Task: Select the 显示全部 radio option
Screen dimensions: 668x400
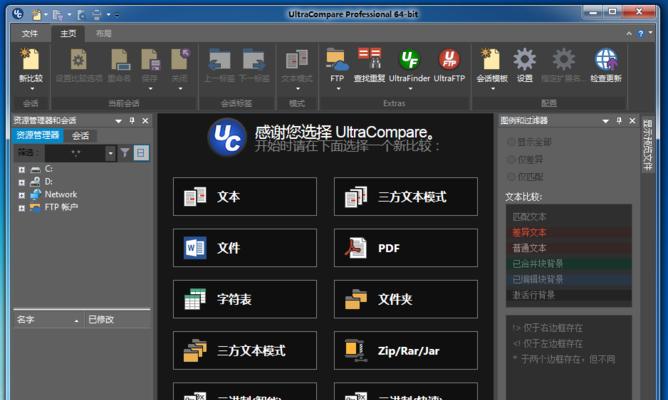Action: pos(511,142)
